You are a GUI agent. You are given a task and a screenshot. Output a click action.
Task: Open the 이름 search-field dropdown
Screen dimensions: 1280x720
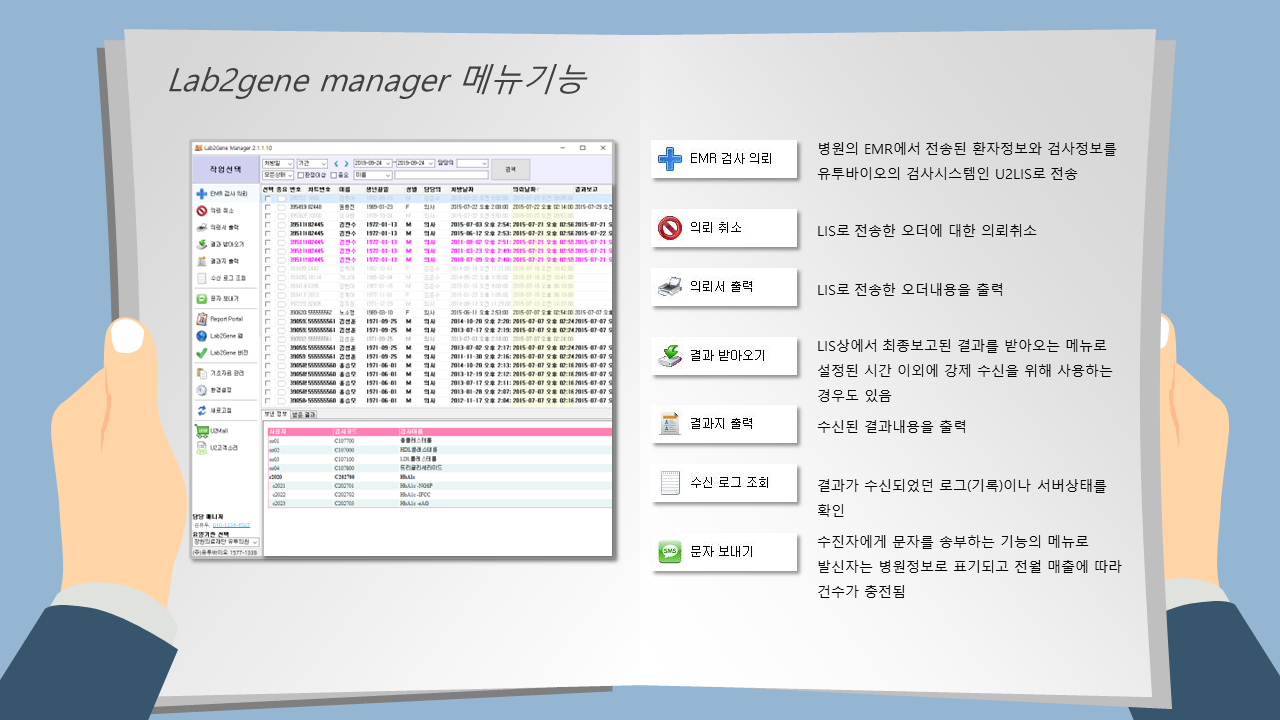373,174
